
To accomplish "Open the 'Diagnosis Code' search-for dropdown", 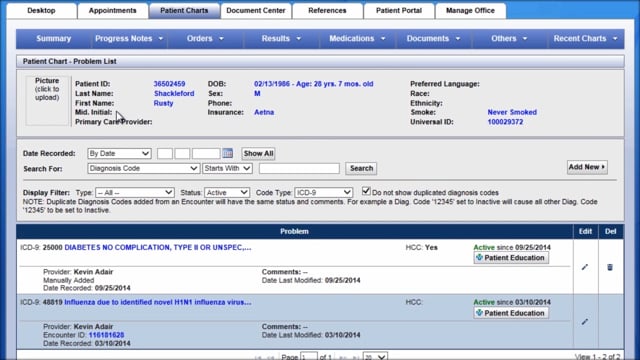I will [x=143, y=168].
